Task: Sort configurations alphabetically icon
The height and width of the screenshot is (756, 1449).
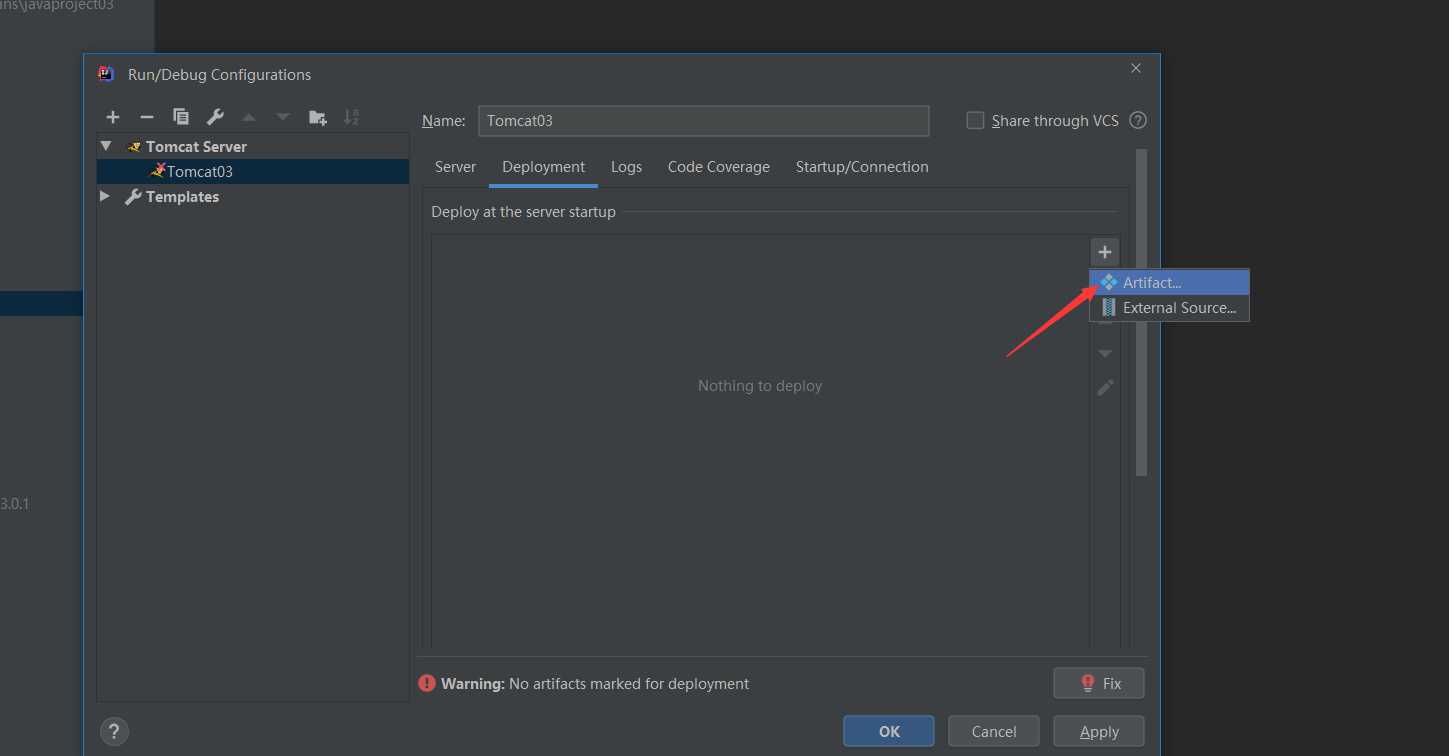Action: pos(351,117)
